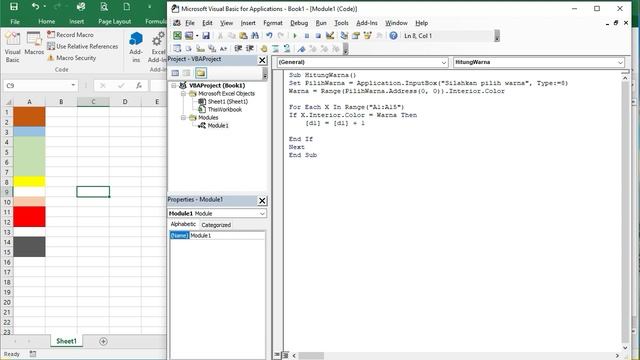Click Macro Security in Excel ribbon
Screen dimensions: 640x360
click(x=72, y=58)
